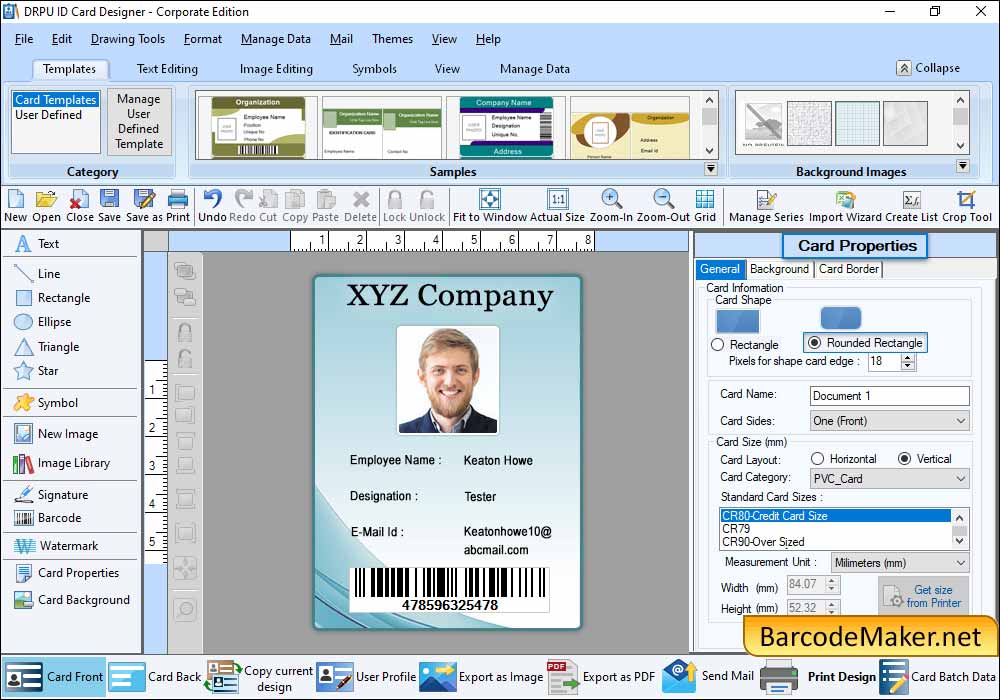The image size is (1000, 700).
Task: Click Send Mail button
Action: 708,676
